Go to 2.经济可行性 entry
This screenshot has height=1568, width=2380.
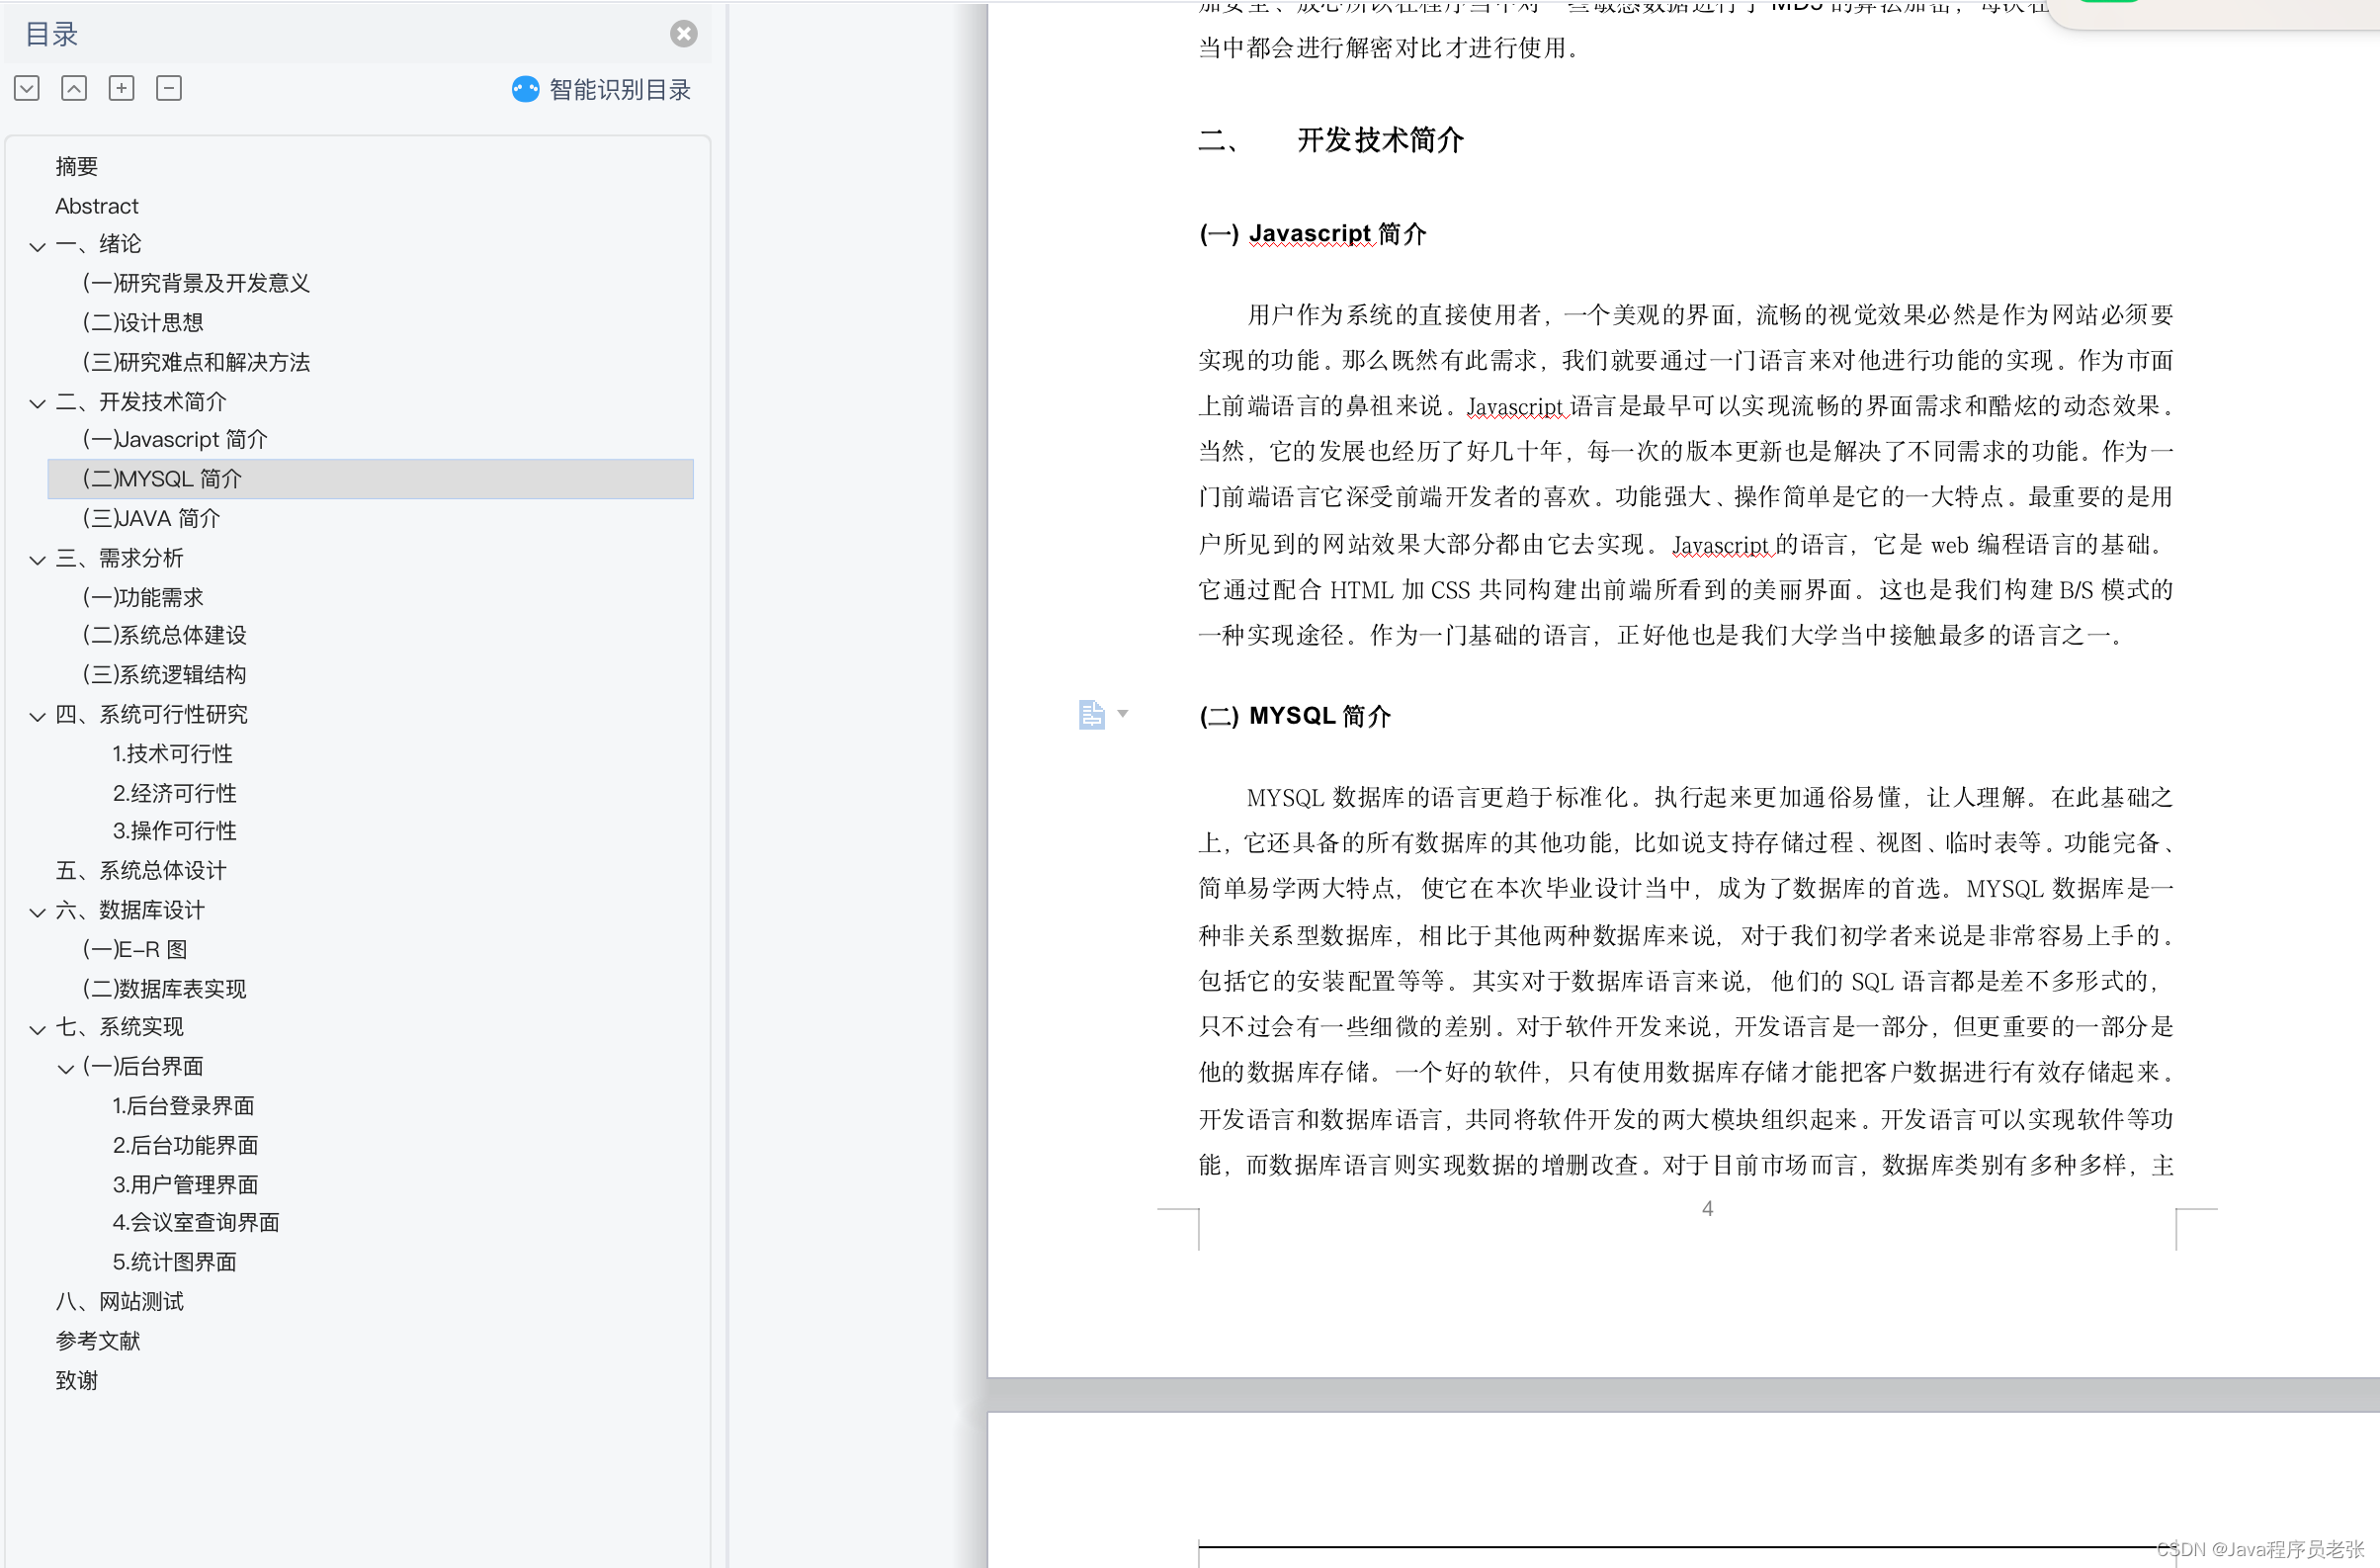pos(174,793)
